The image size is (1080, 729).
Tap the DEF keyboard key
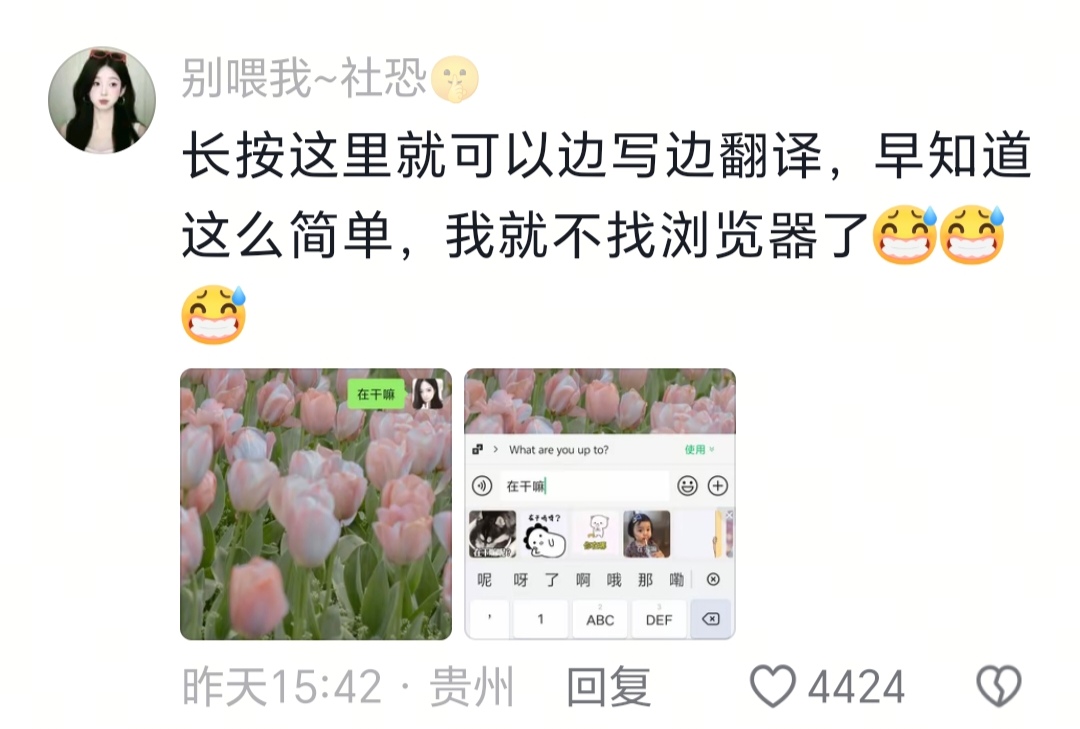pos(659,619)
